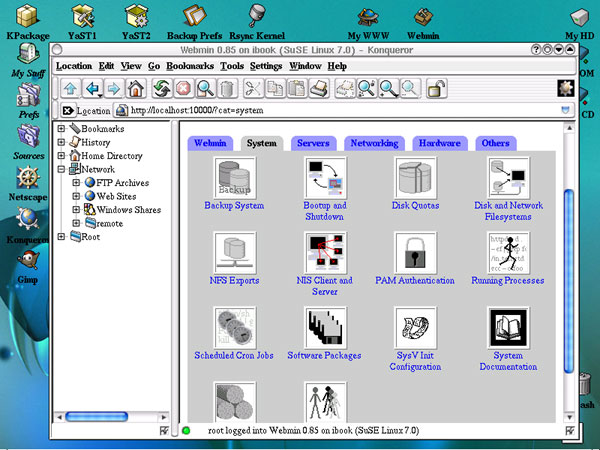Open the Scheduled Cron Jobs clock icon
Screen dimensions: 600x450
tap(235, 328)
